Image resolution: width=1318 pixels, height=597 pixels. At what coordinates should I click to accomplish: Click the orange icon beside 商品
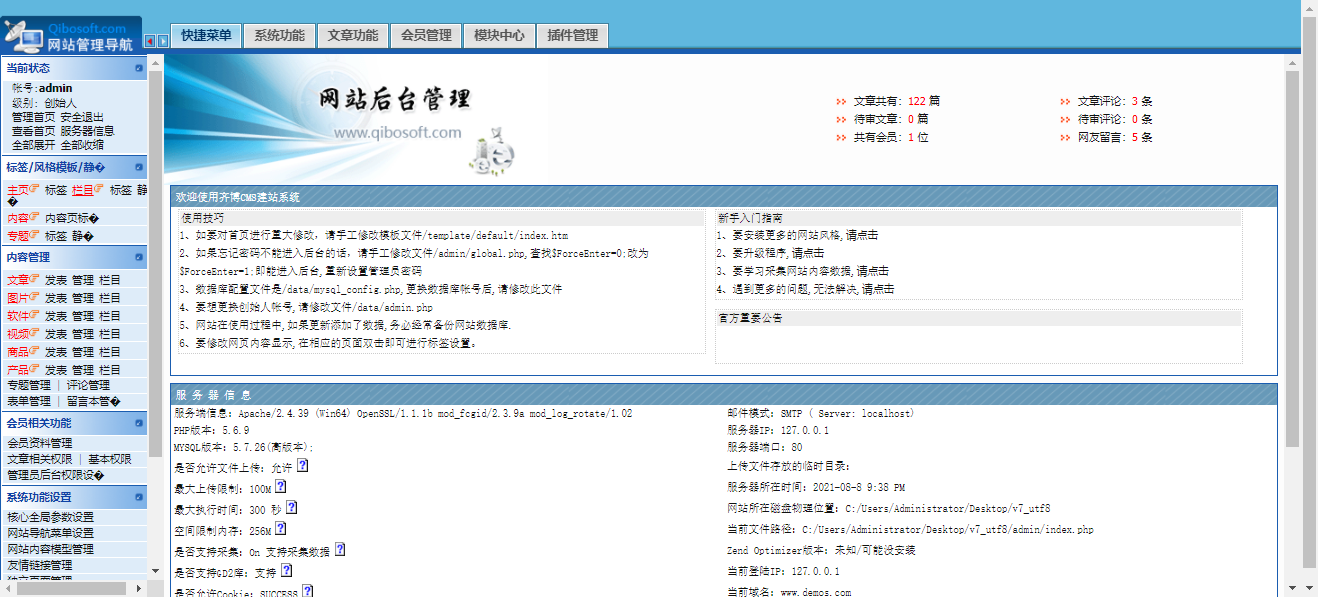click(35, 351)
